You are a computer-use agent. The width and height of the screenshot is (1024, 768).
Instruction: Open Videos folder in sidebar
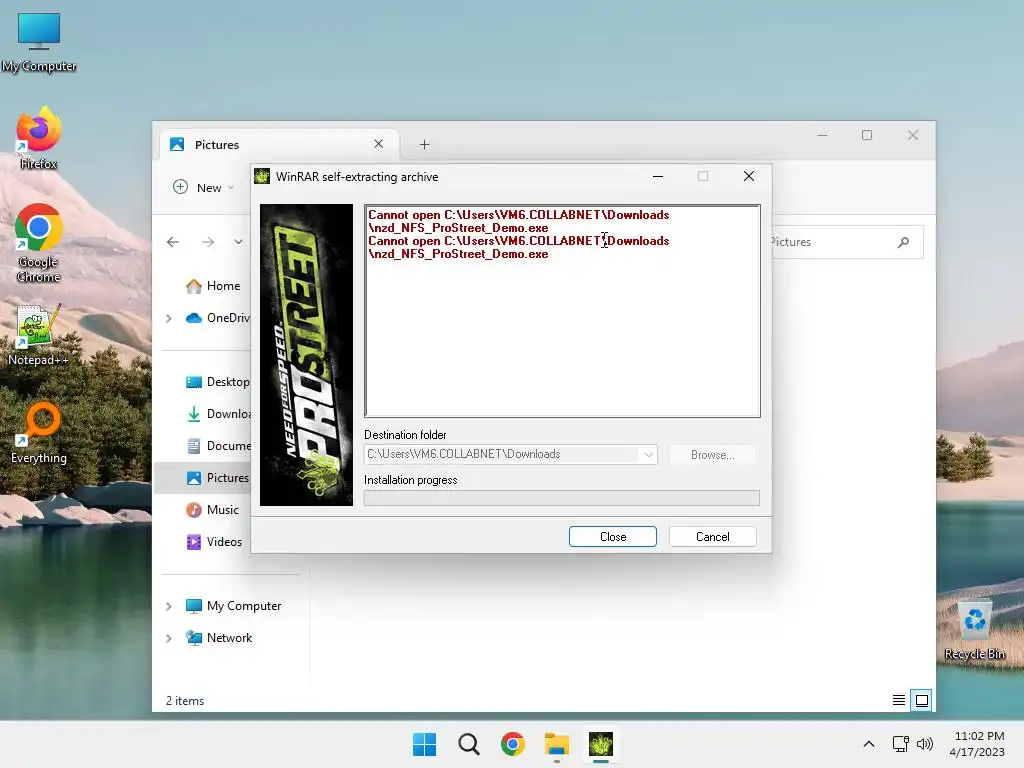(214, 542)
